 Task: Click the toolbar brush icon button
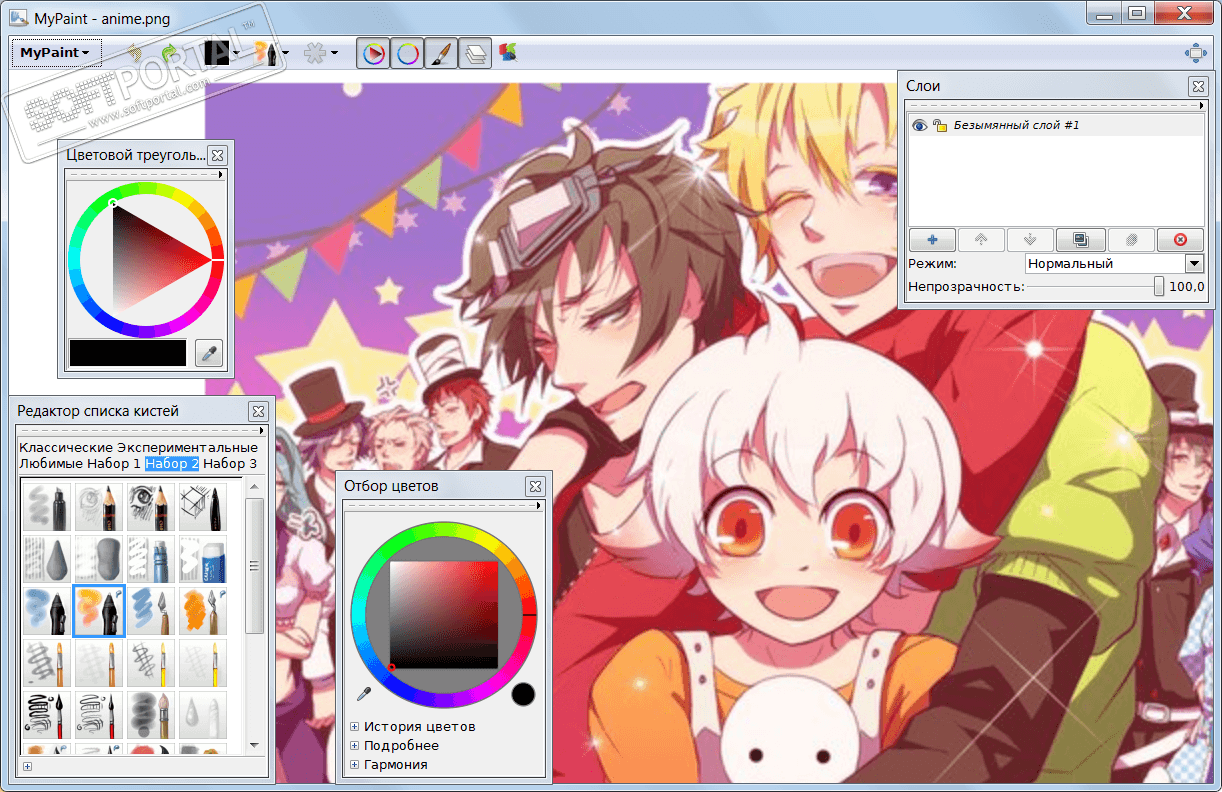(x=266, y=53)
